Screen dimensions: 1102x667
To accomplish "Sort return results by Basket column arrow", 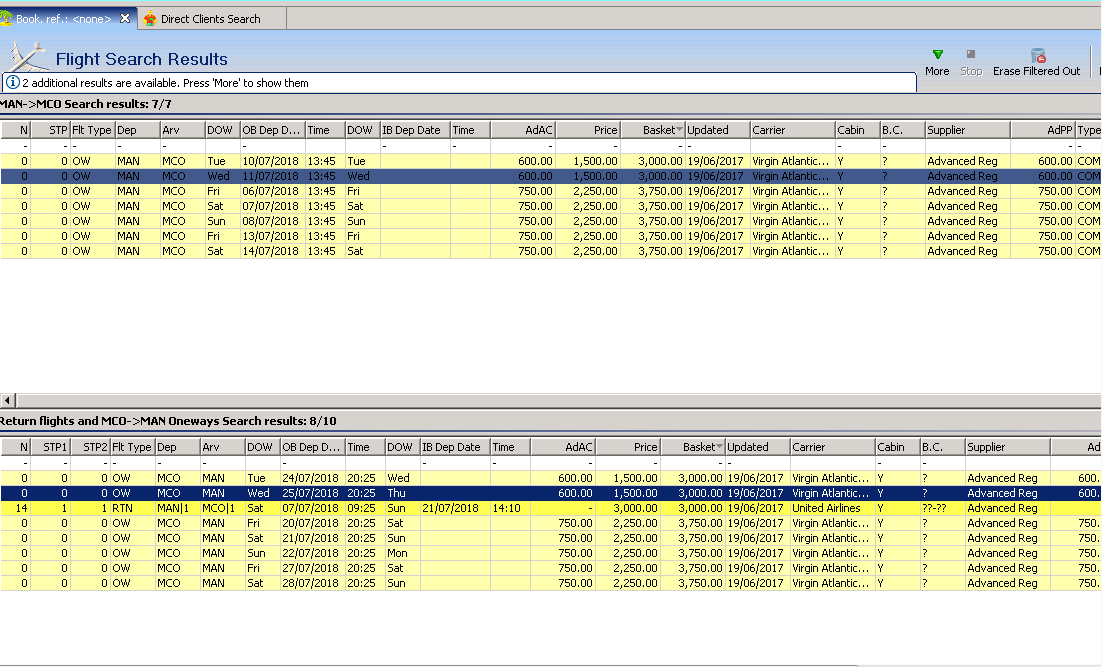I will [x=720, y=447].
